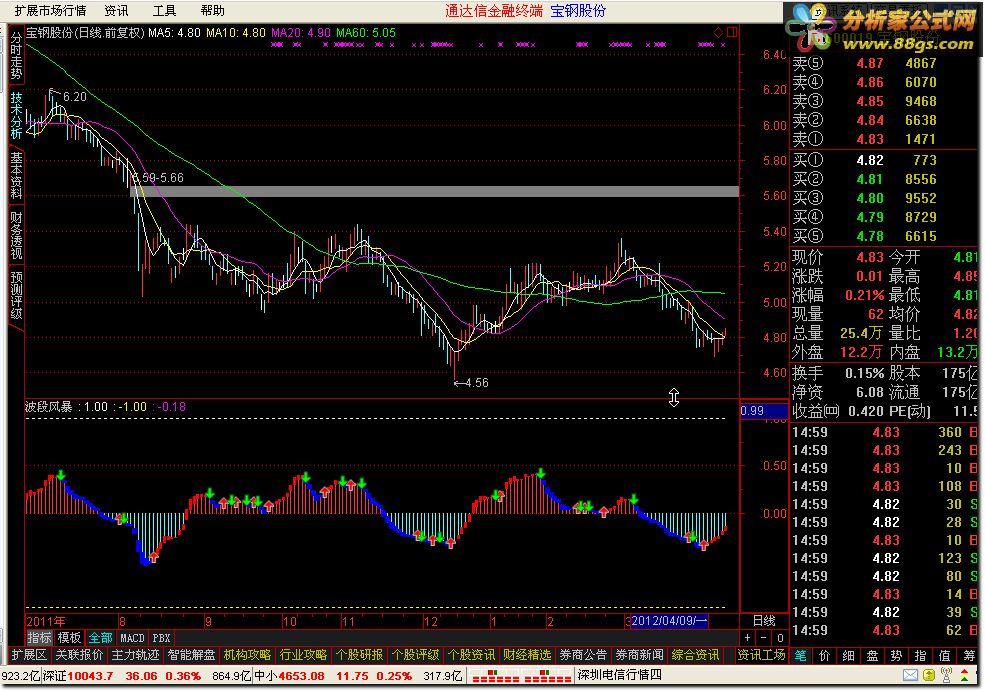Screen dimensions: 985x691
Task: Click the 深圳电信行情四 server label
Action: [619, 675]
